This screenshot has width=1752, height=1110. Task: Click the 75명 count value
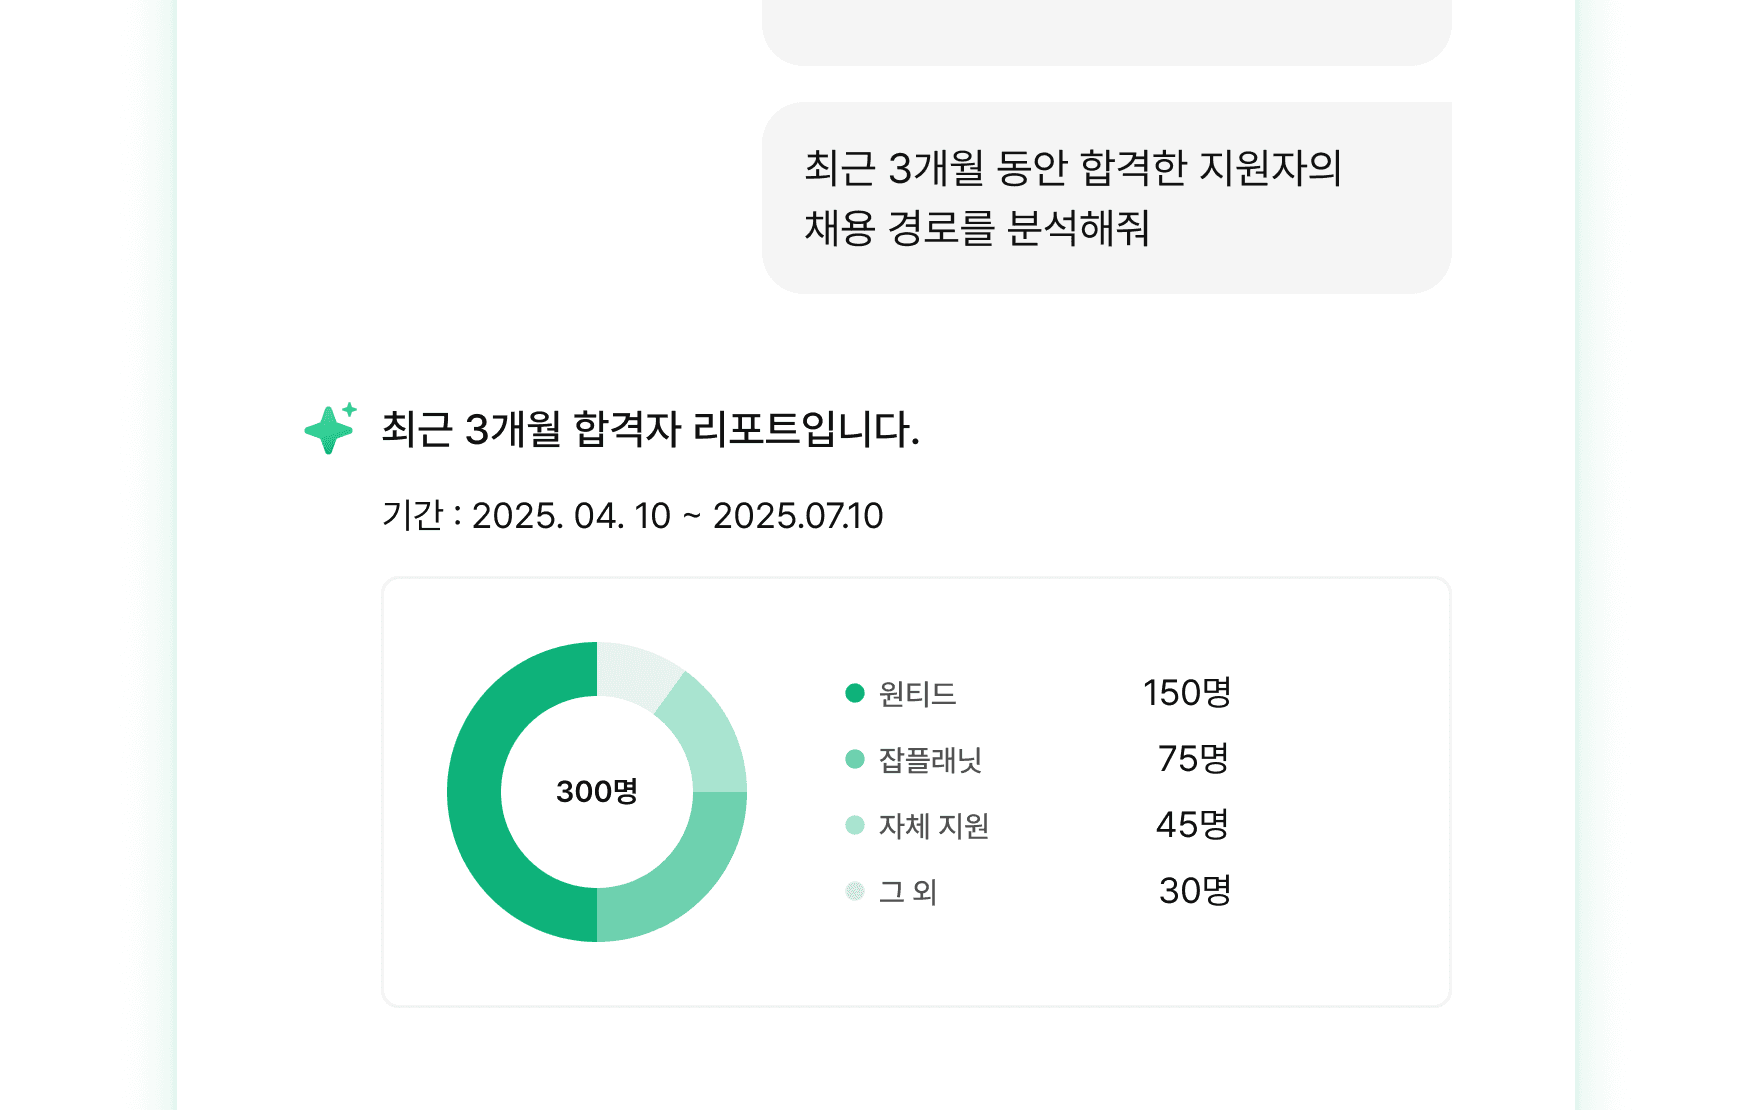tap(1193, 759)
